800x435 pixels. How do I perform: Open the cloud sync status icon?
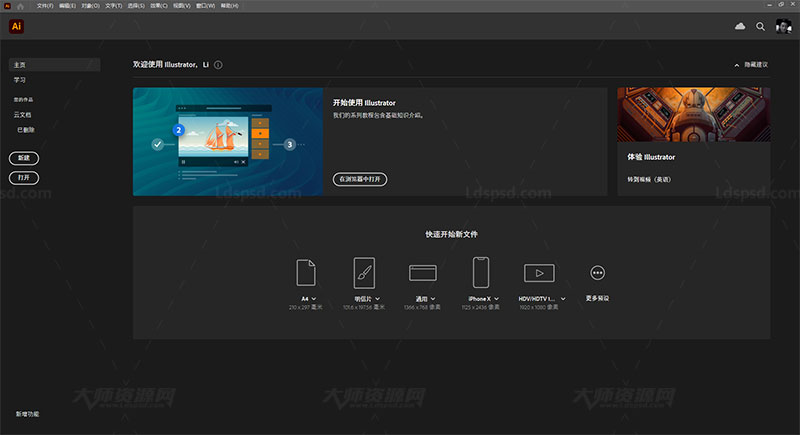[740, 26]
